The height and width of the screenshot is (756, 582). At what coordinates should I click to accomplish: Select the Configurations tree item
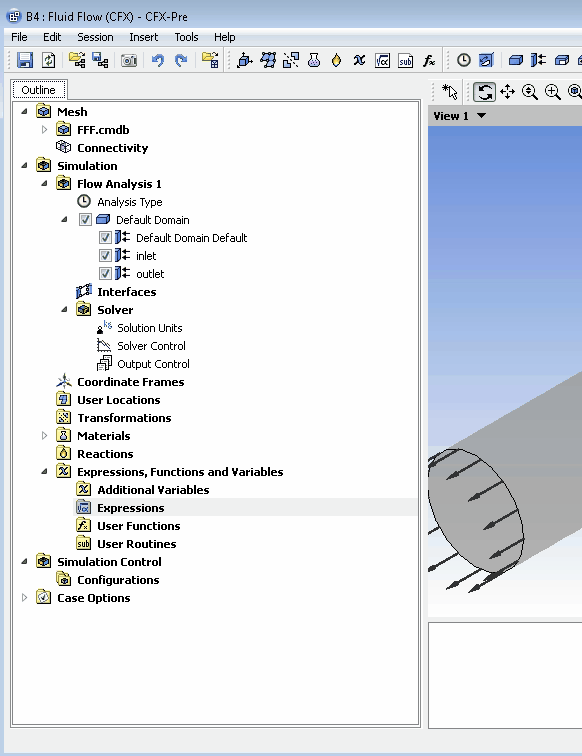(x=118, y=580)
